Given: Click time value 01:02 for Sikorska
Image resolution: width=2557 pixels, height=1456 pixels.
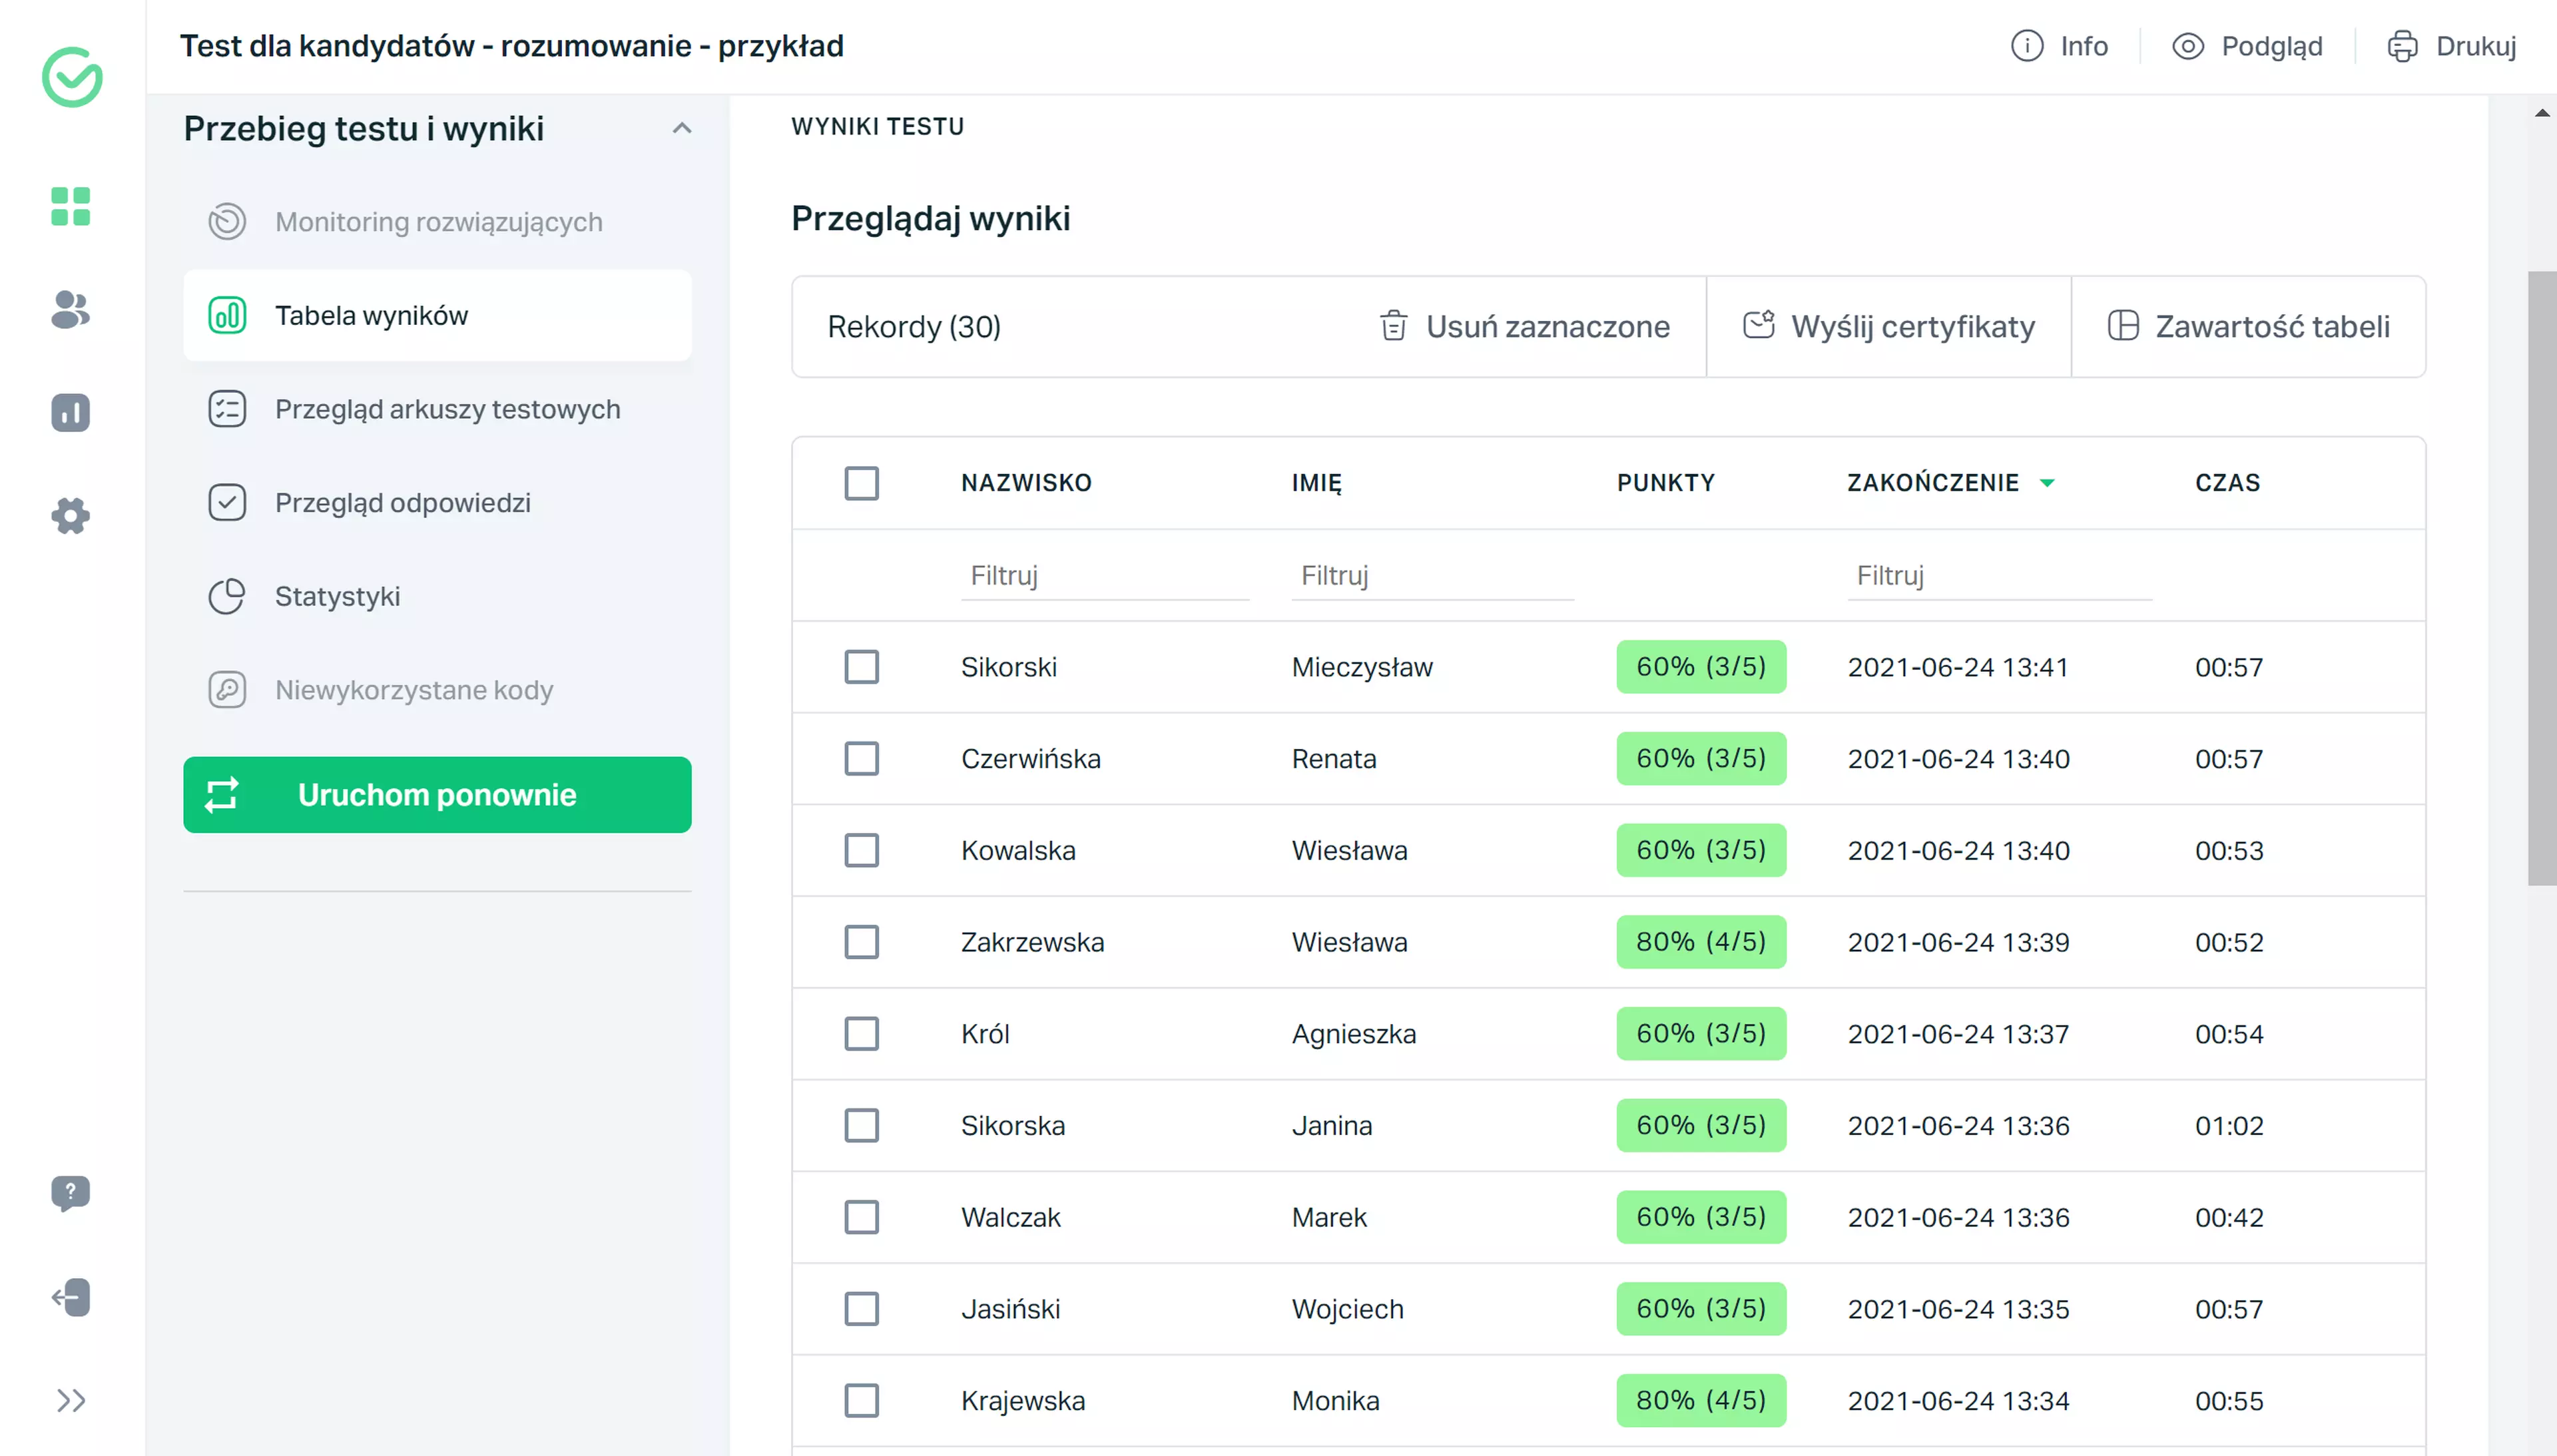Looking at the screenshot, I should point(2228,1126).
